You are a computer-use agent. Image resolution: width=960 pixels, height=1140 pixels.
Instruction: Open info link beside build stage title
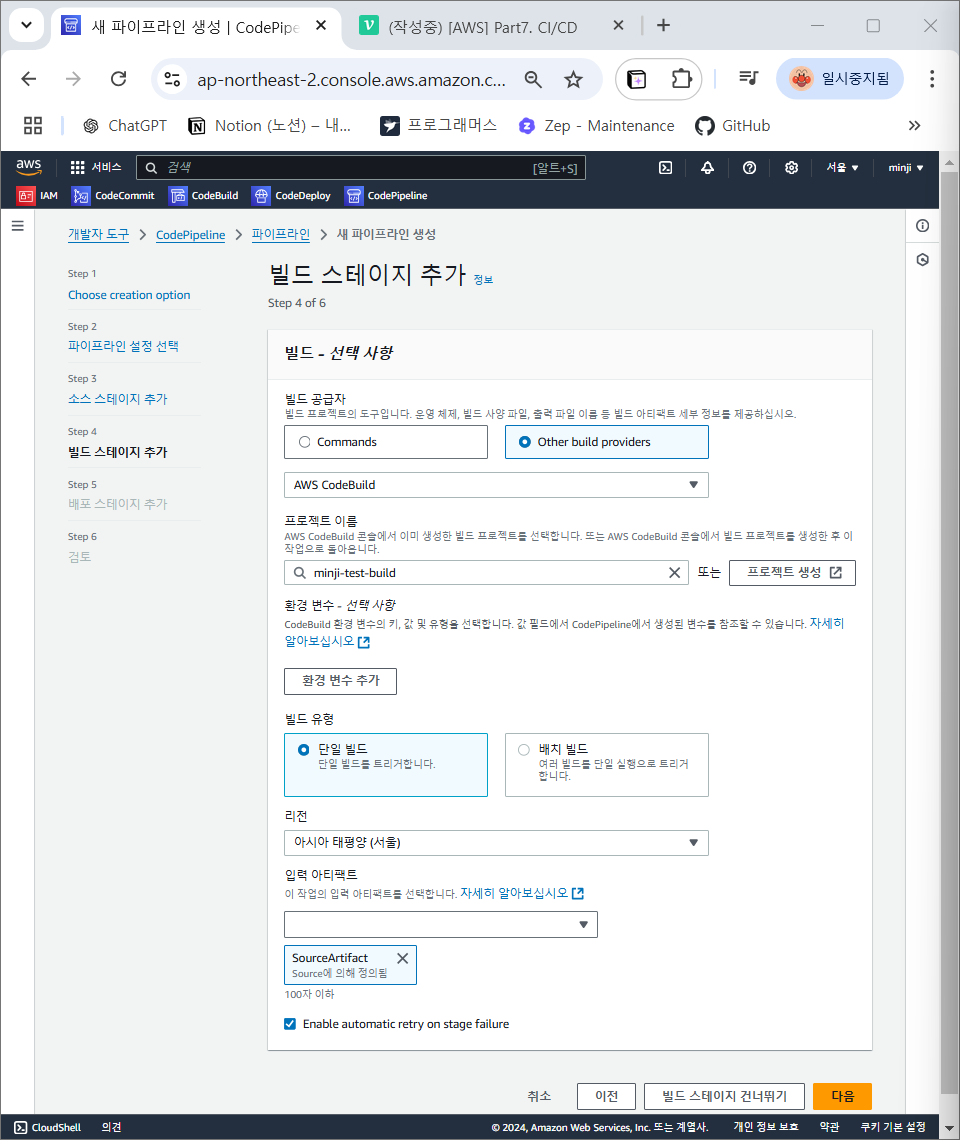point(484,280)
